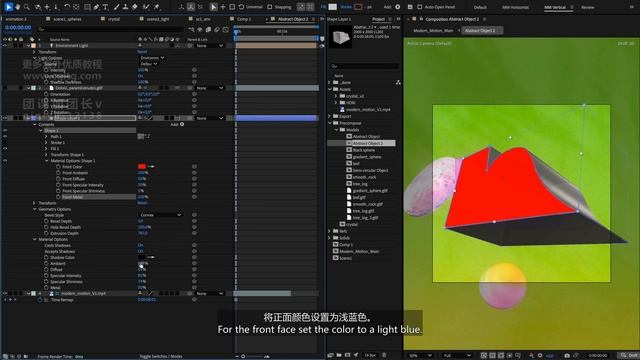Select the Puppet Pin tool

click(x=157, y=7)
